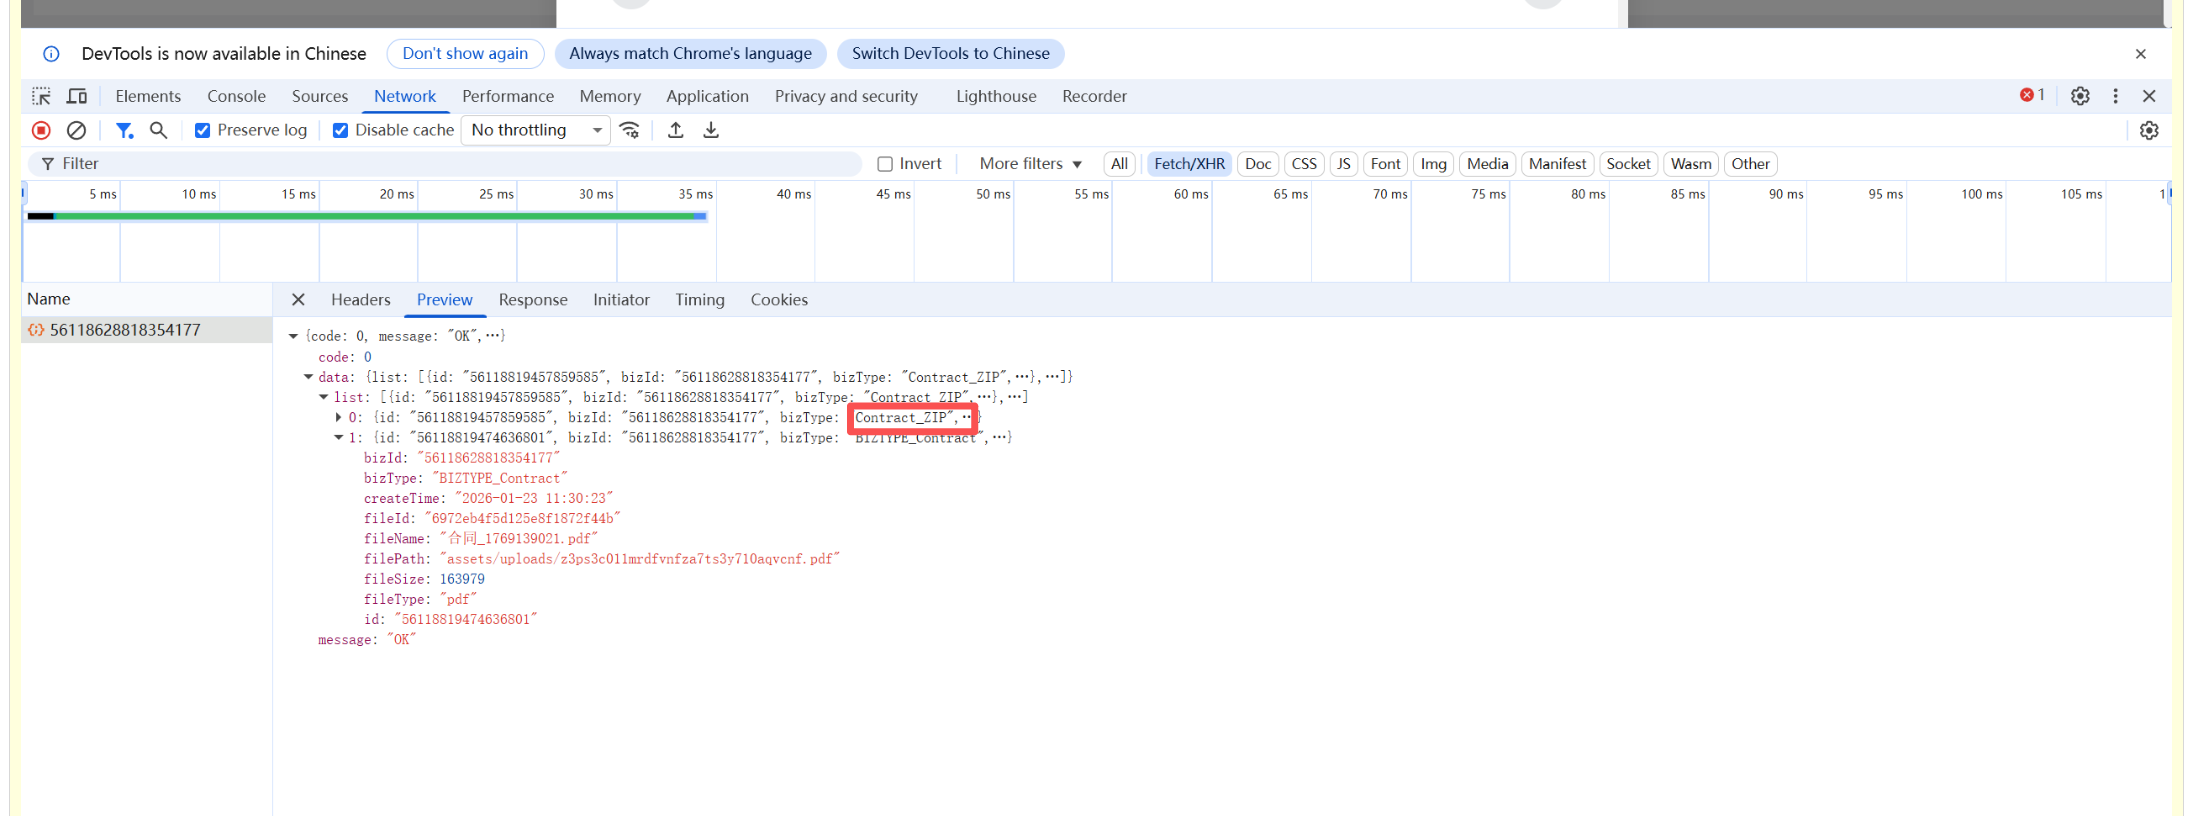2210x816 pixels.
Task: Expand the More filters dropdown
Action: click(x=1030, y=164)
